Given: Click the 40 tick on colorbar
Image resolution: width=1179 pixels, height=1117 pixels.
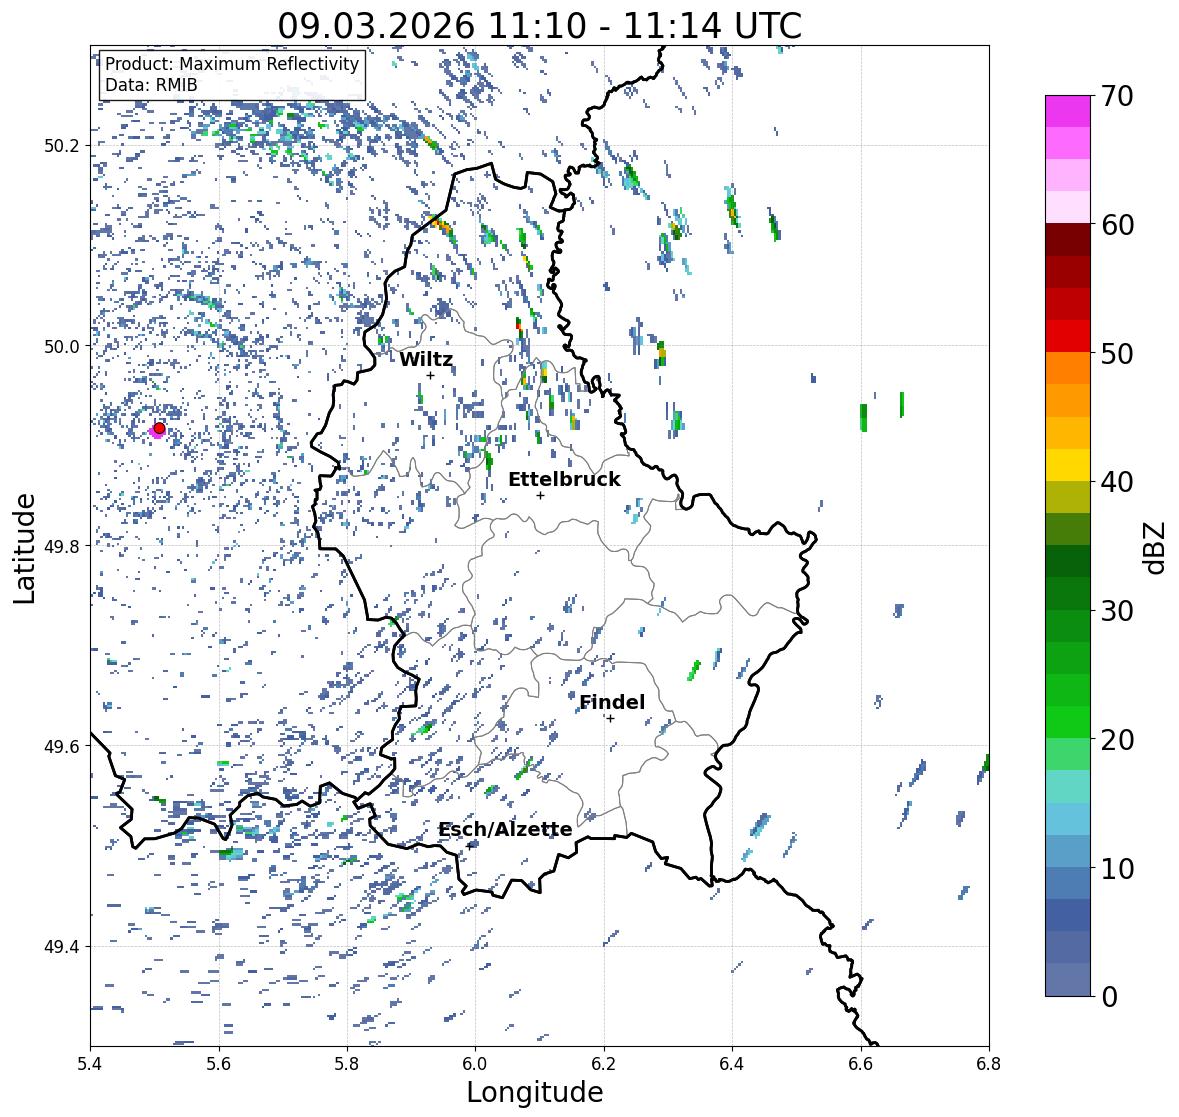Looking at the screenshot, I should click(1116, 482).
